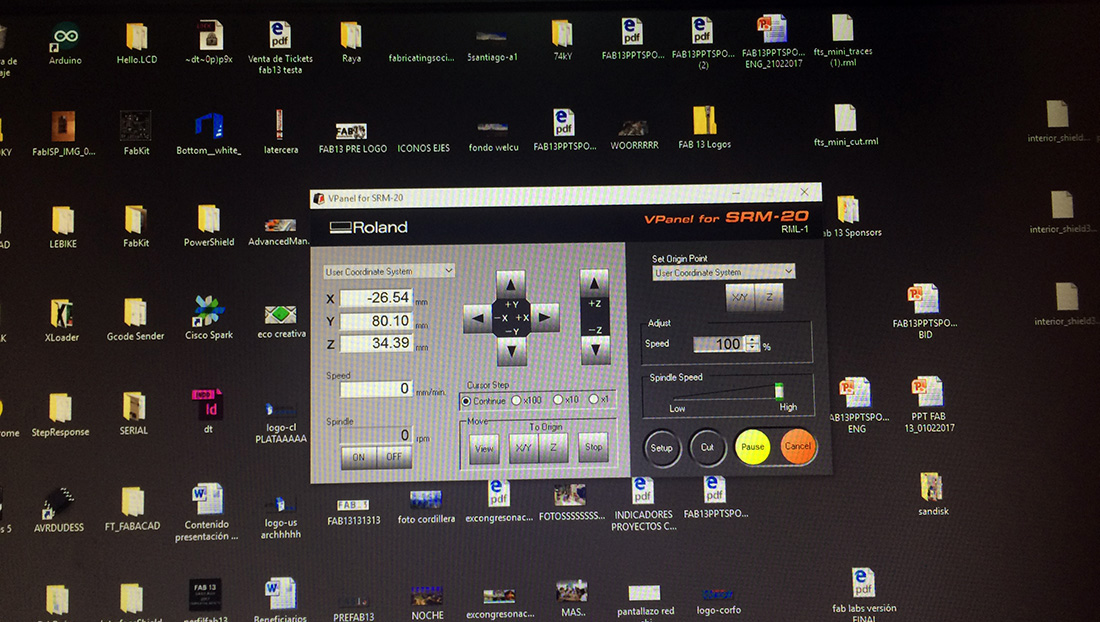Select the StepResponse folder icon
This screenshot has height=622, width=1100.
tap(60, 415)
